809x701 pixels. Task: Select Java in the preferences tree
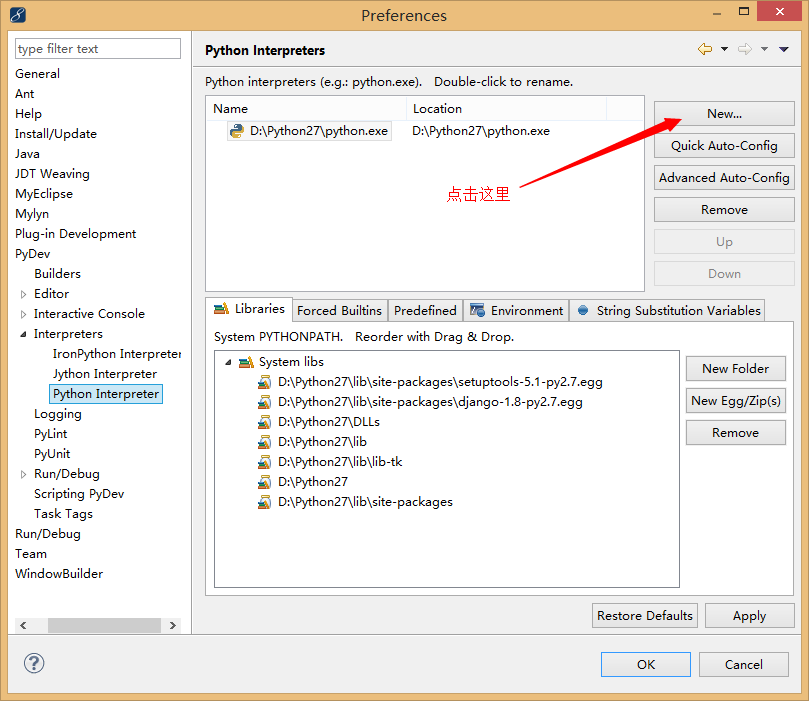click(27, 154)
